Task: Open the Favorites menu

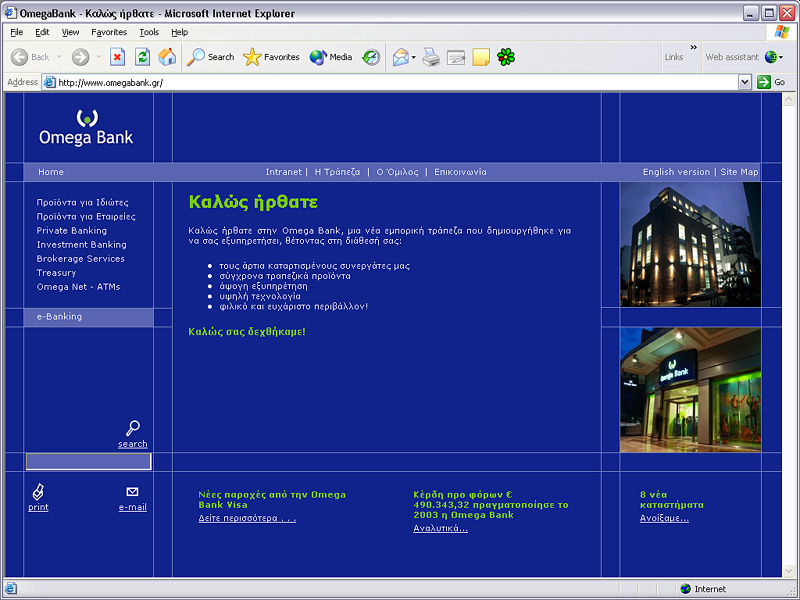Action: tap(109, 32)
